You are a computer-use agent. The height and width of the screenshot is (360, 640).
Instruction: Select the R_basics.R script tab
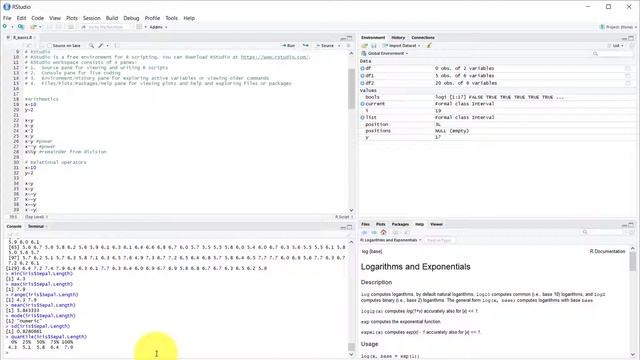[x=22, y=38]
